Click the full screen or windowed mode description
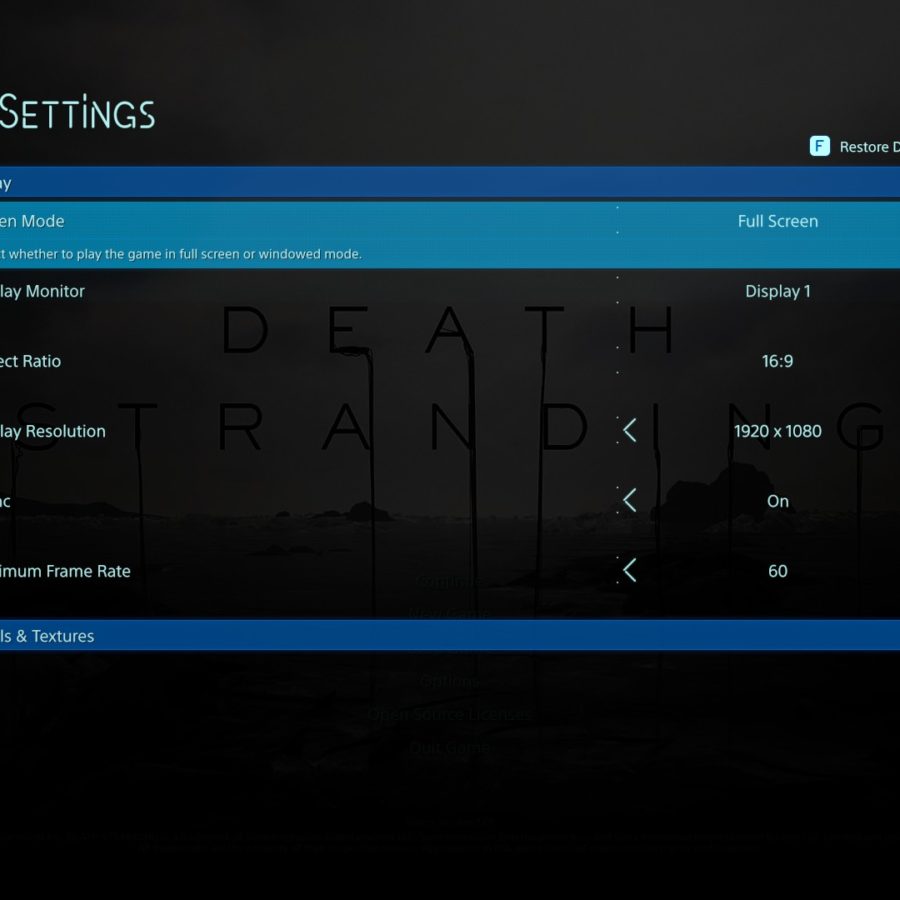The height and width of the screenshot is (900, 900). 181,254
